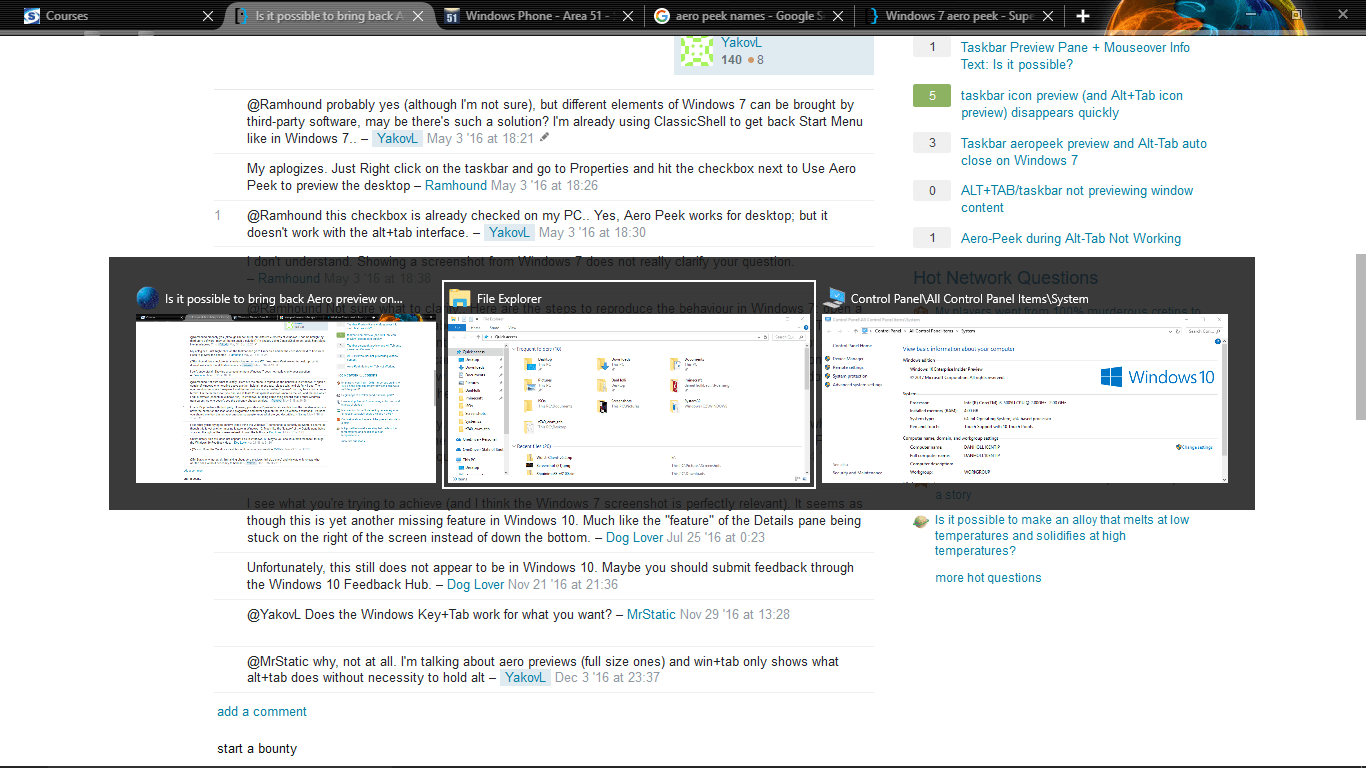Close the Windows Phone - Area 51 tab
Screen dimensions: 1366x768
(627, 16)
